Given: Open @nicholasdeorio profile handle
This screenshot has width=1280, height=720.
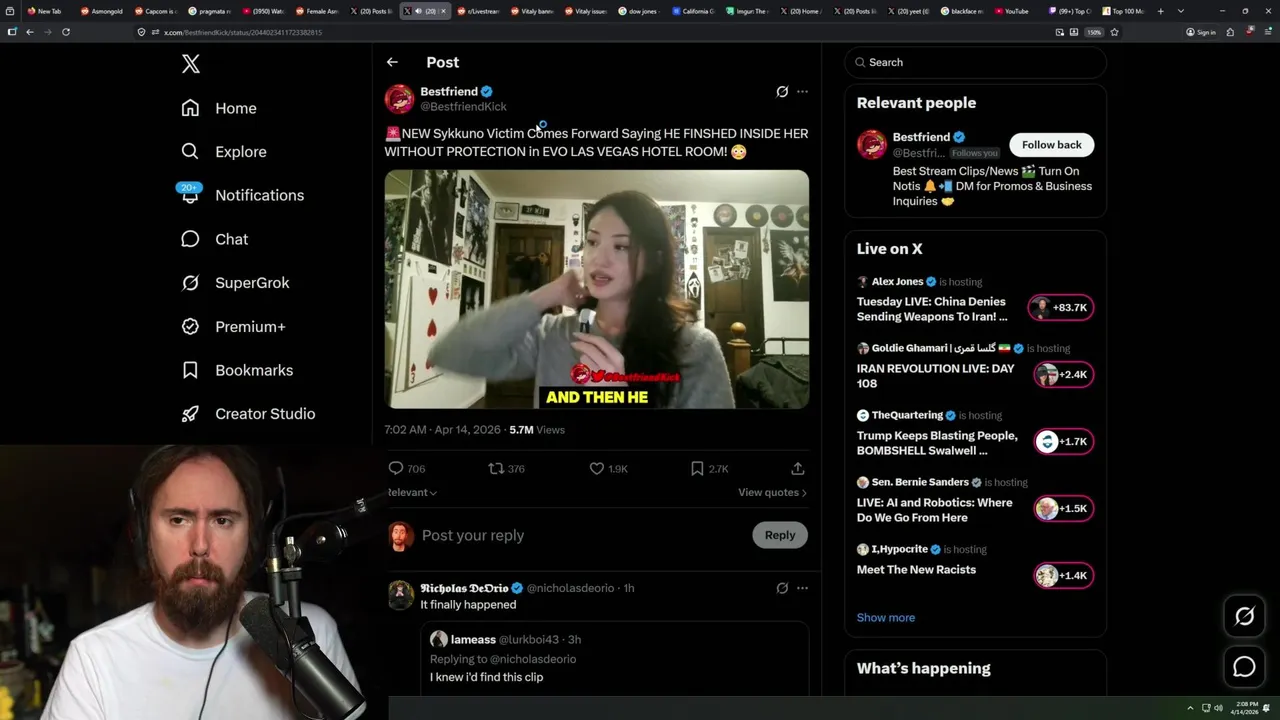Looking at the screenshot, I should click(x=570, y=588).
